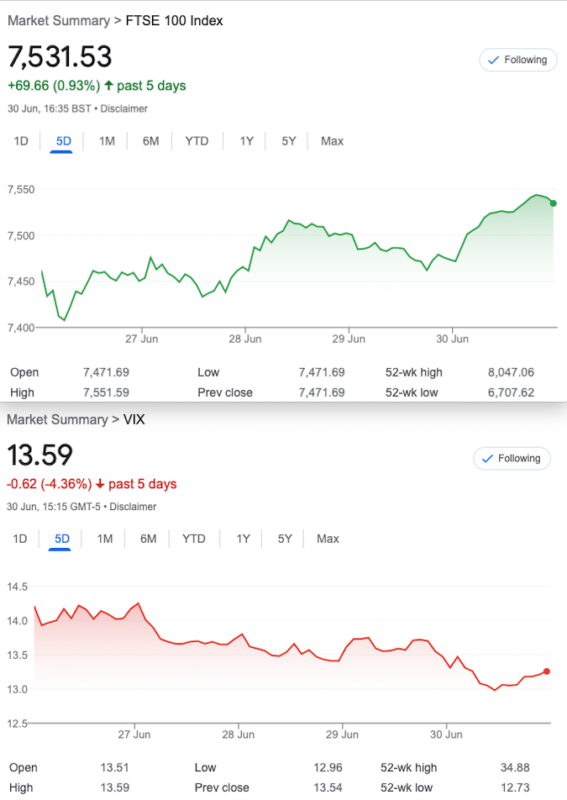Screen dimensions: 567x800
Task: Click FTSE 100 price 7,531.53
Action: coord(60,56)
